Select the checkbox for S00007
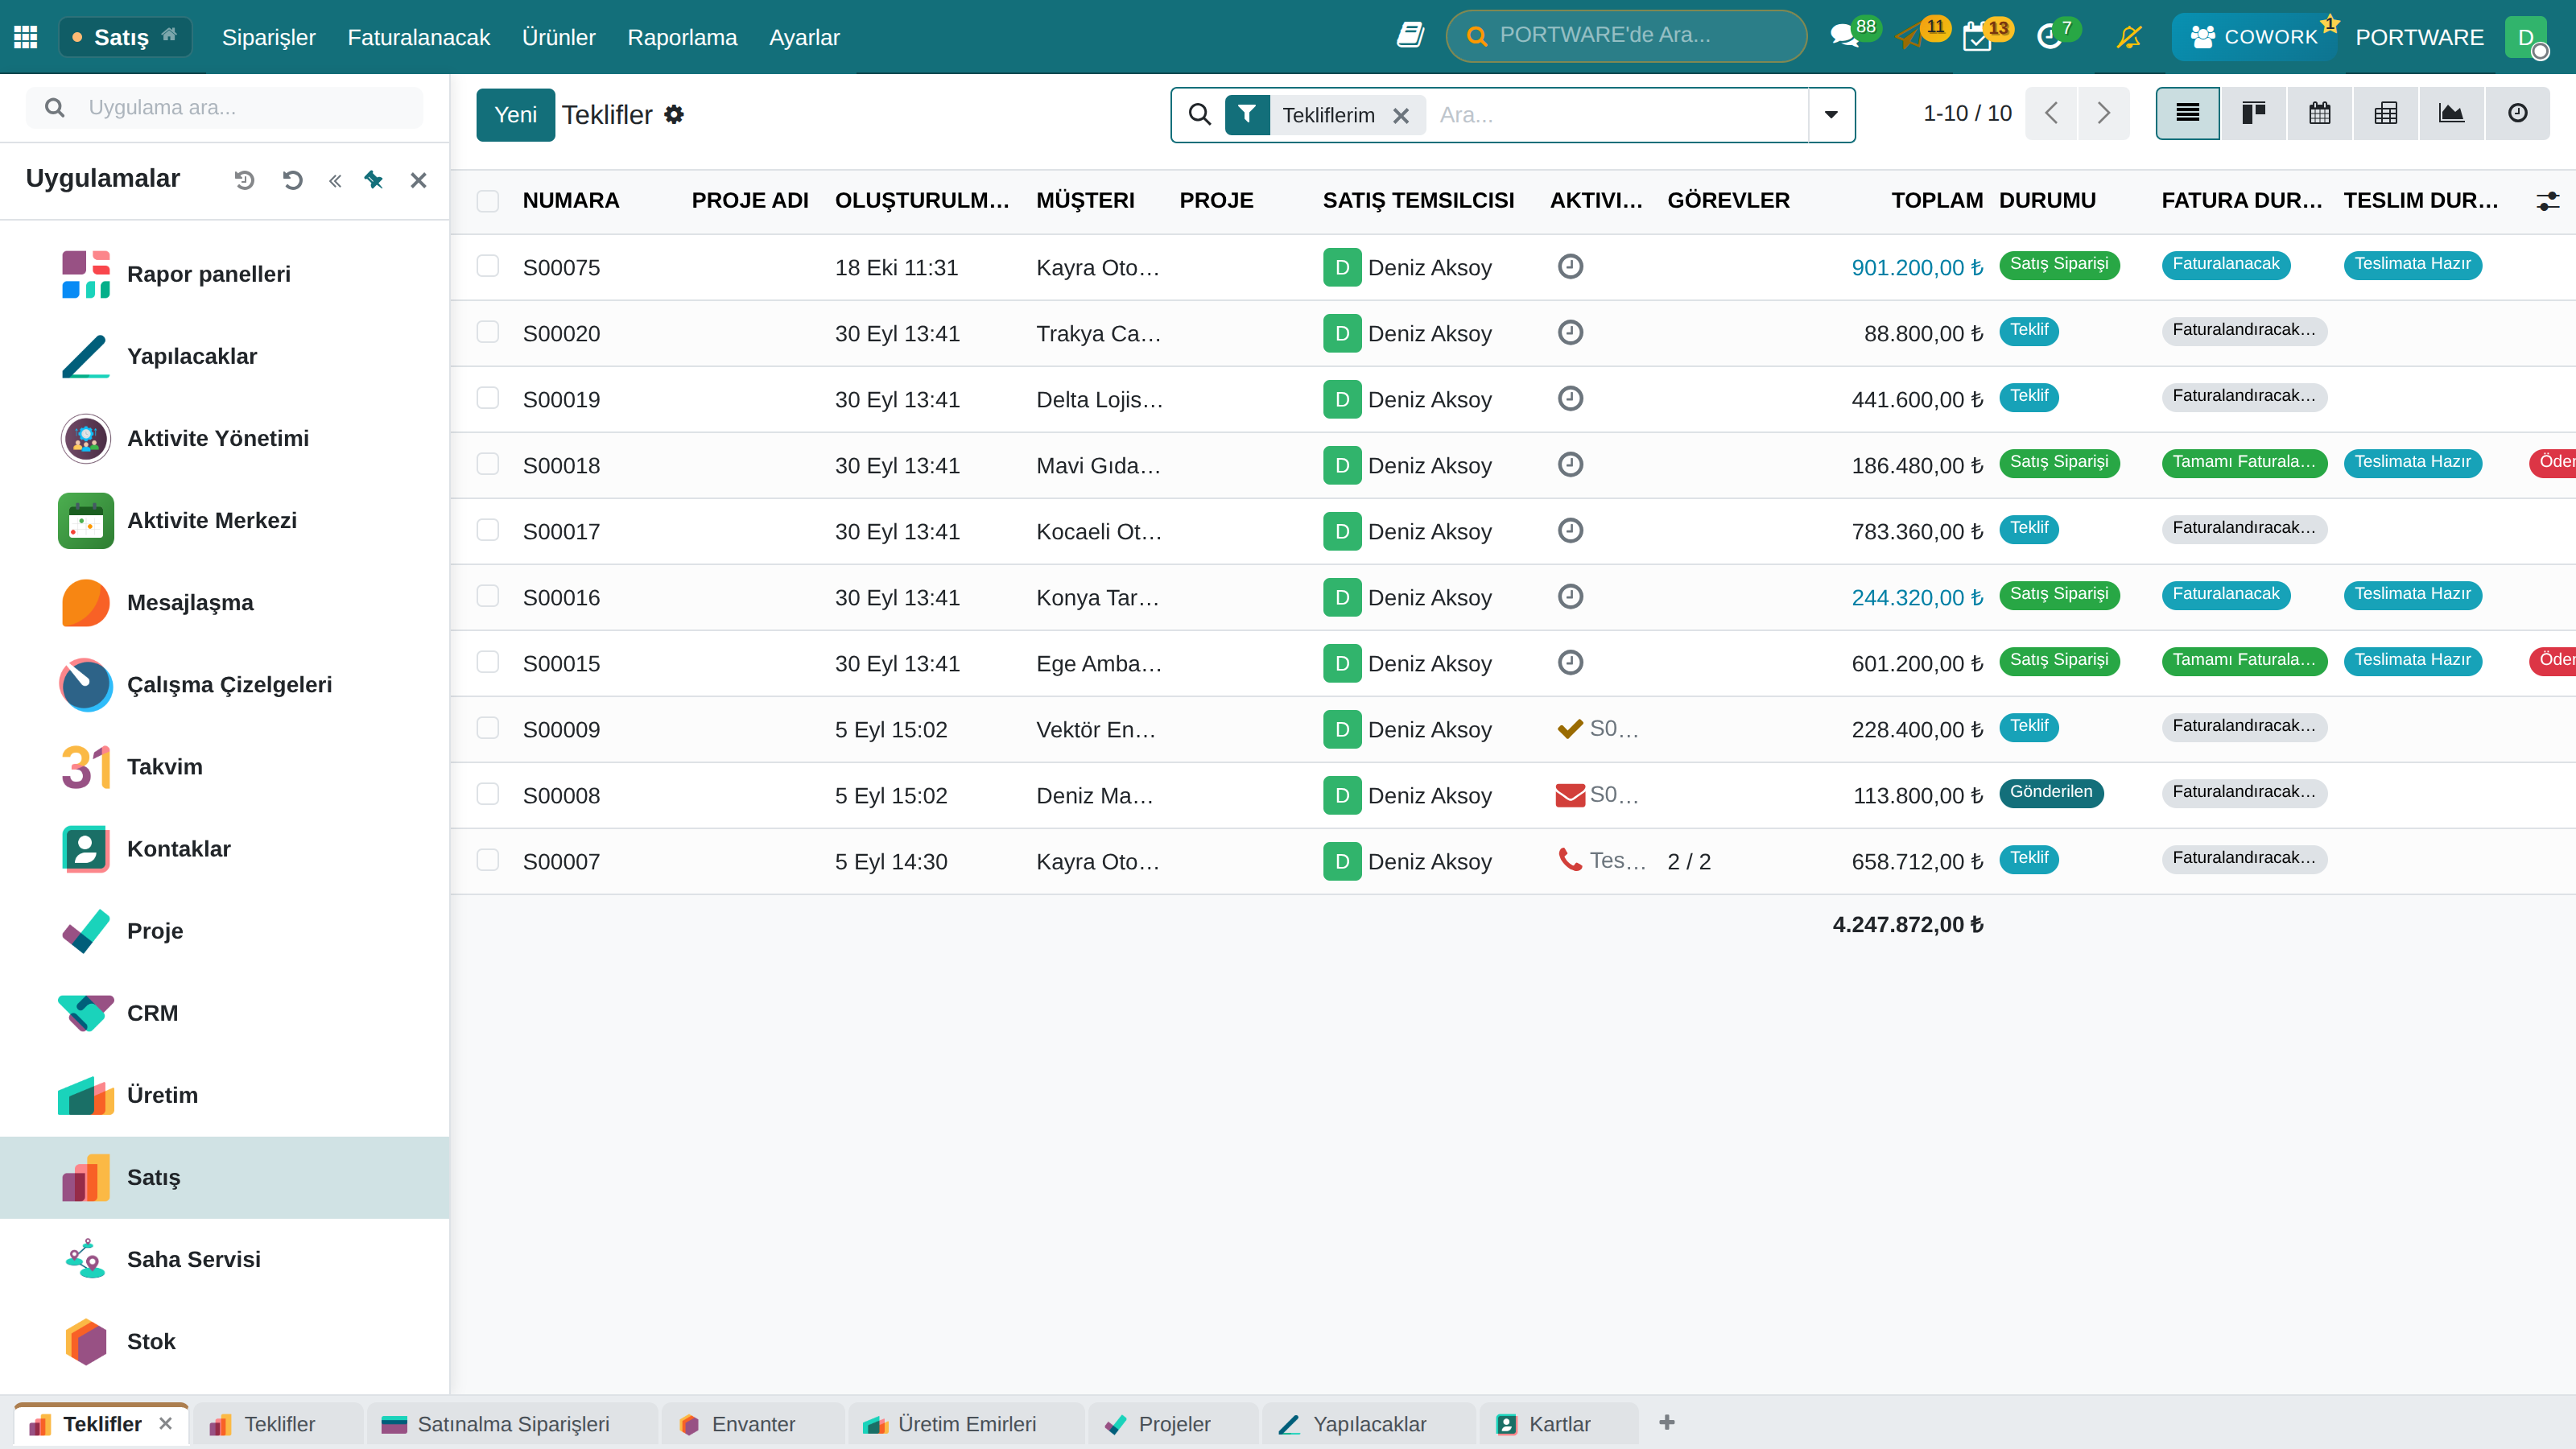2576x1449 pixels. coord(488,860)
